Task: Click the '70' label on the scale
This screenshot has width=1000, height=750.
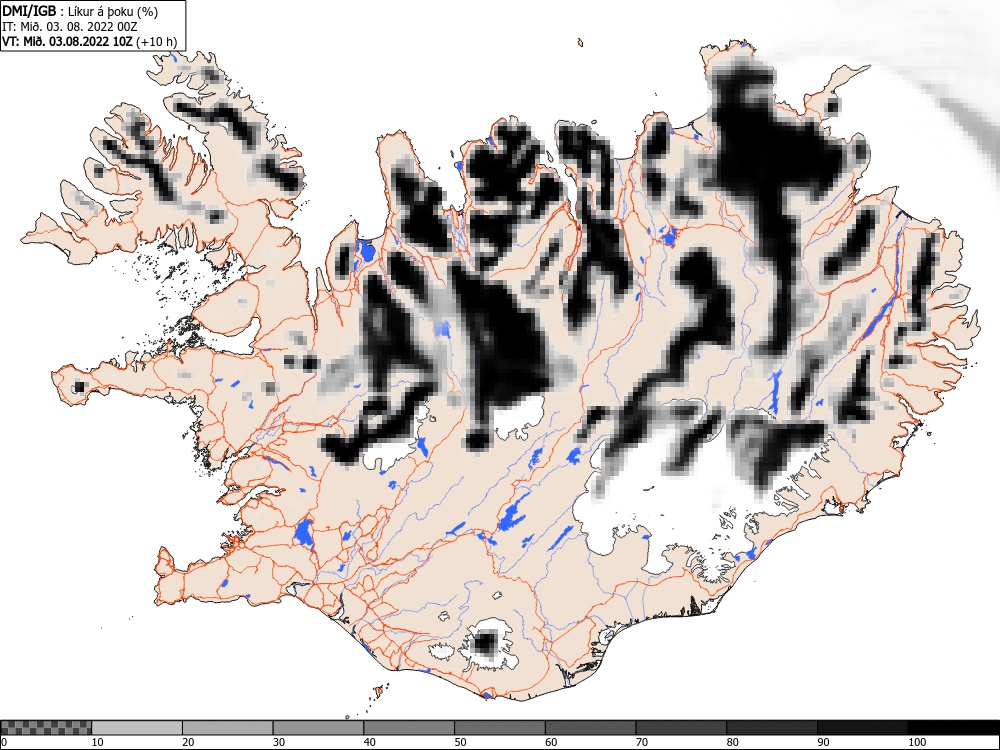Action: pos(642,742)
